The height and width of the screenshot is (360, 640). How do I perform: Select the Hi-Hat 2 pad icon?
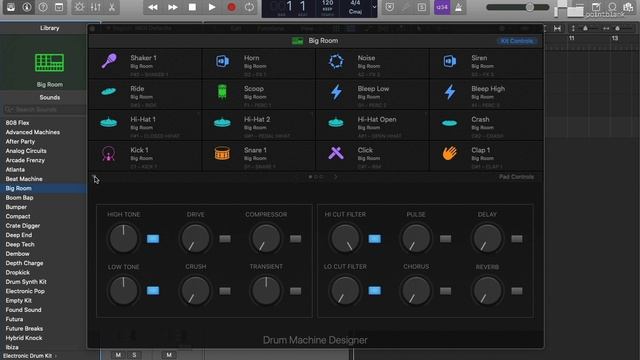point(222,122)
